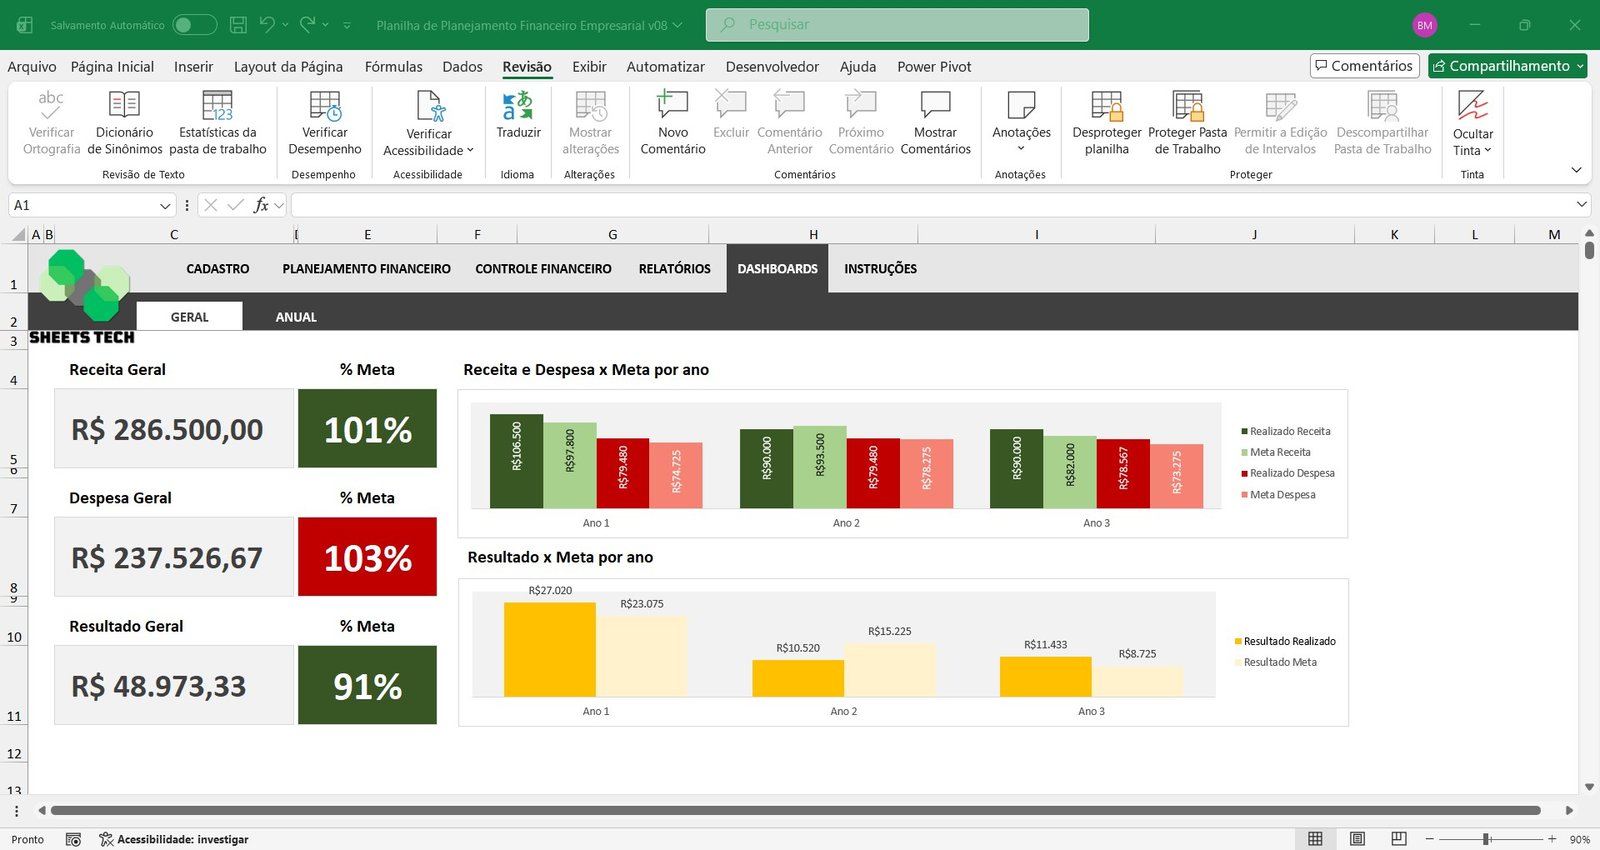Viewport: 1600px width, 850px height.
Task: Switch to Page Break Preview view
Action: pos(1399,839)
